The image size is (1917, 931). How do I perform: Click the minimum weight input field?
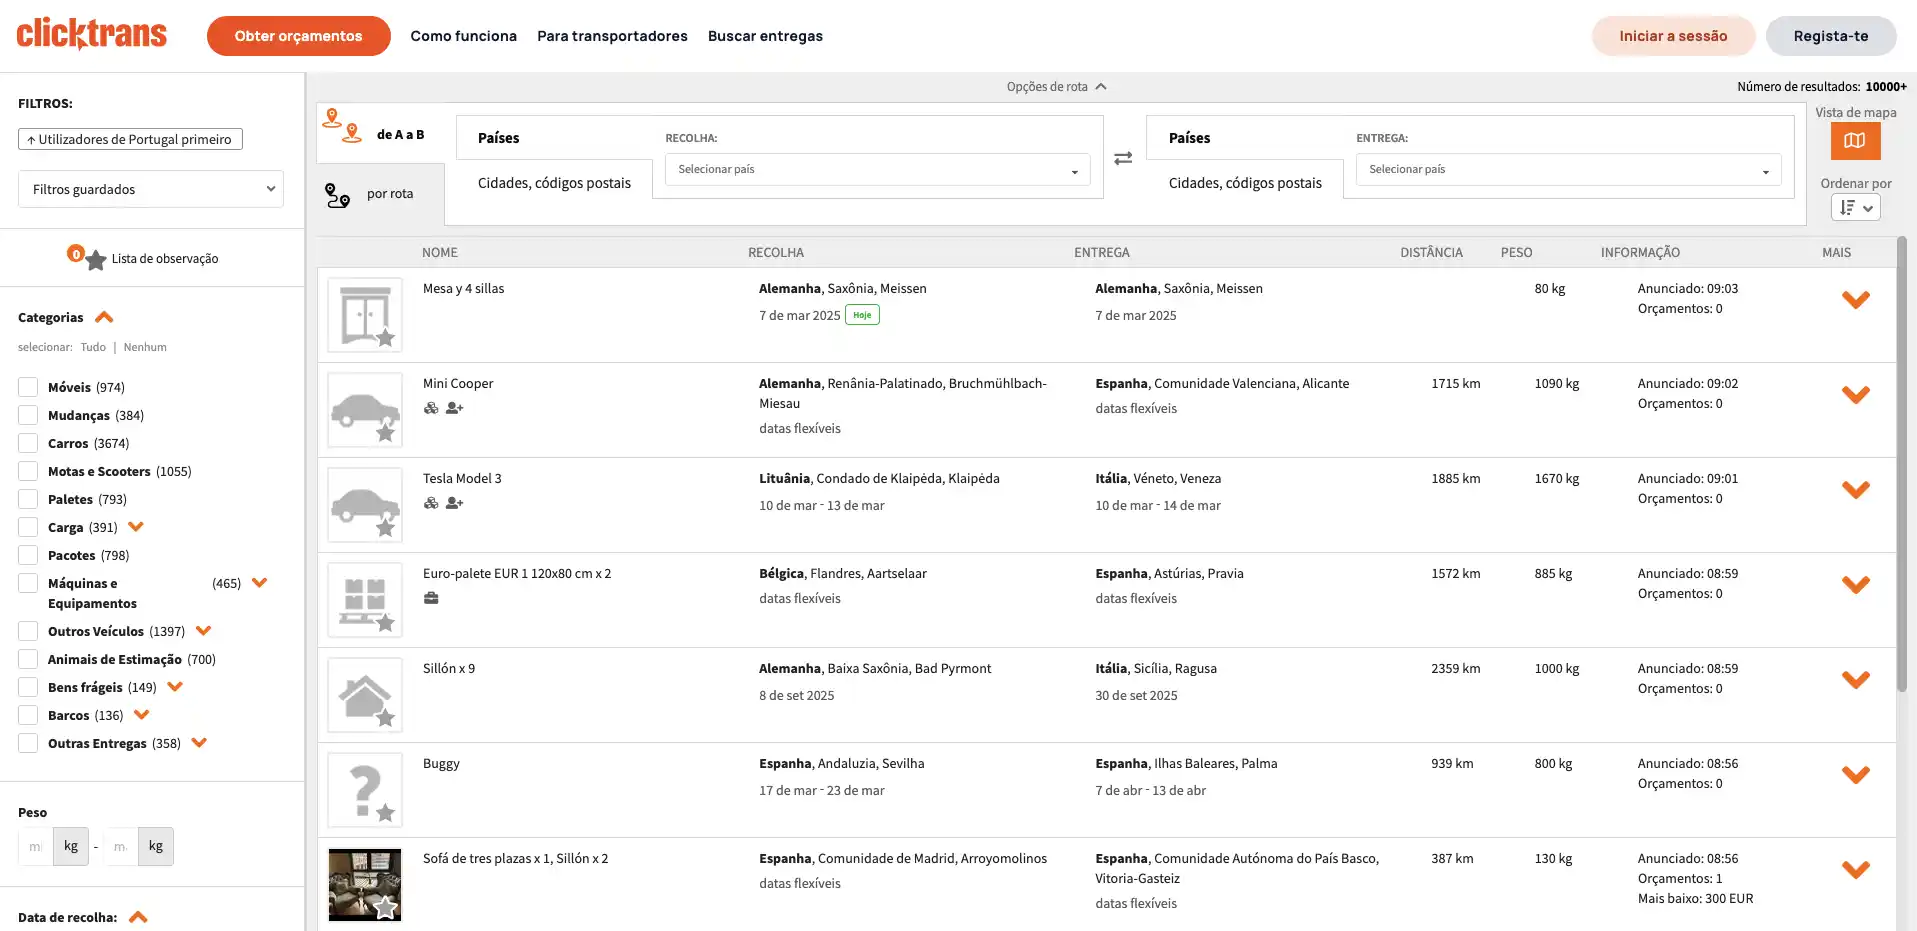[x=35, y=846]
